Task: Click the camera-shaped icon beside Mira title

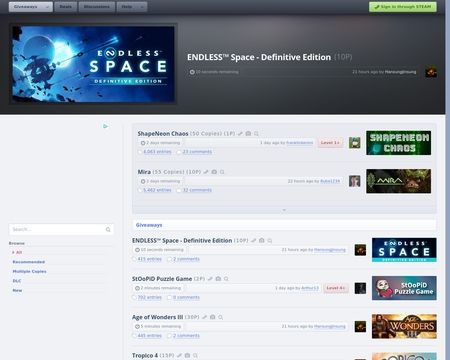Action: (x=214, y=172)
